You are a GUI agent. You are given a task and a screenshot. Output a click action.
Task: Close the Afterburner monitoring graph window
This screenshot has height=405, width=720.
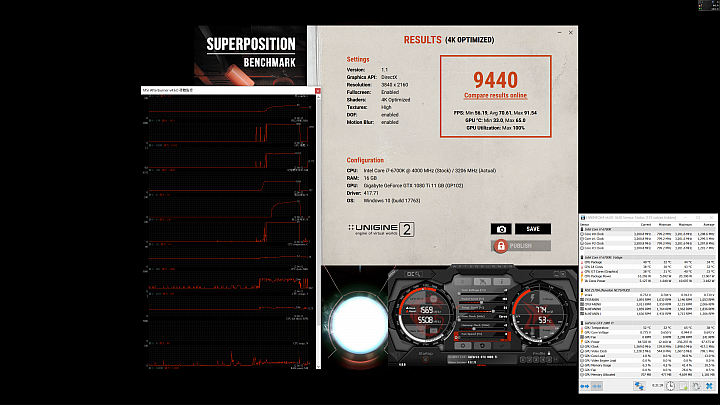[x=318, y=90]
